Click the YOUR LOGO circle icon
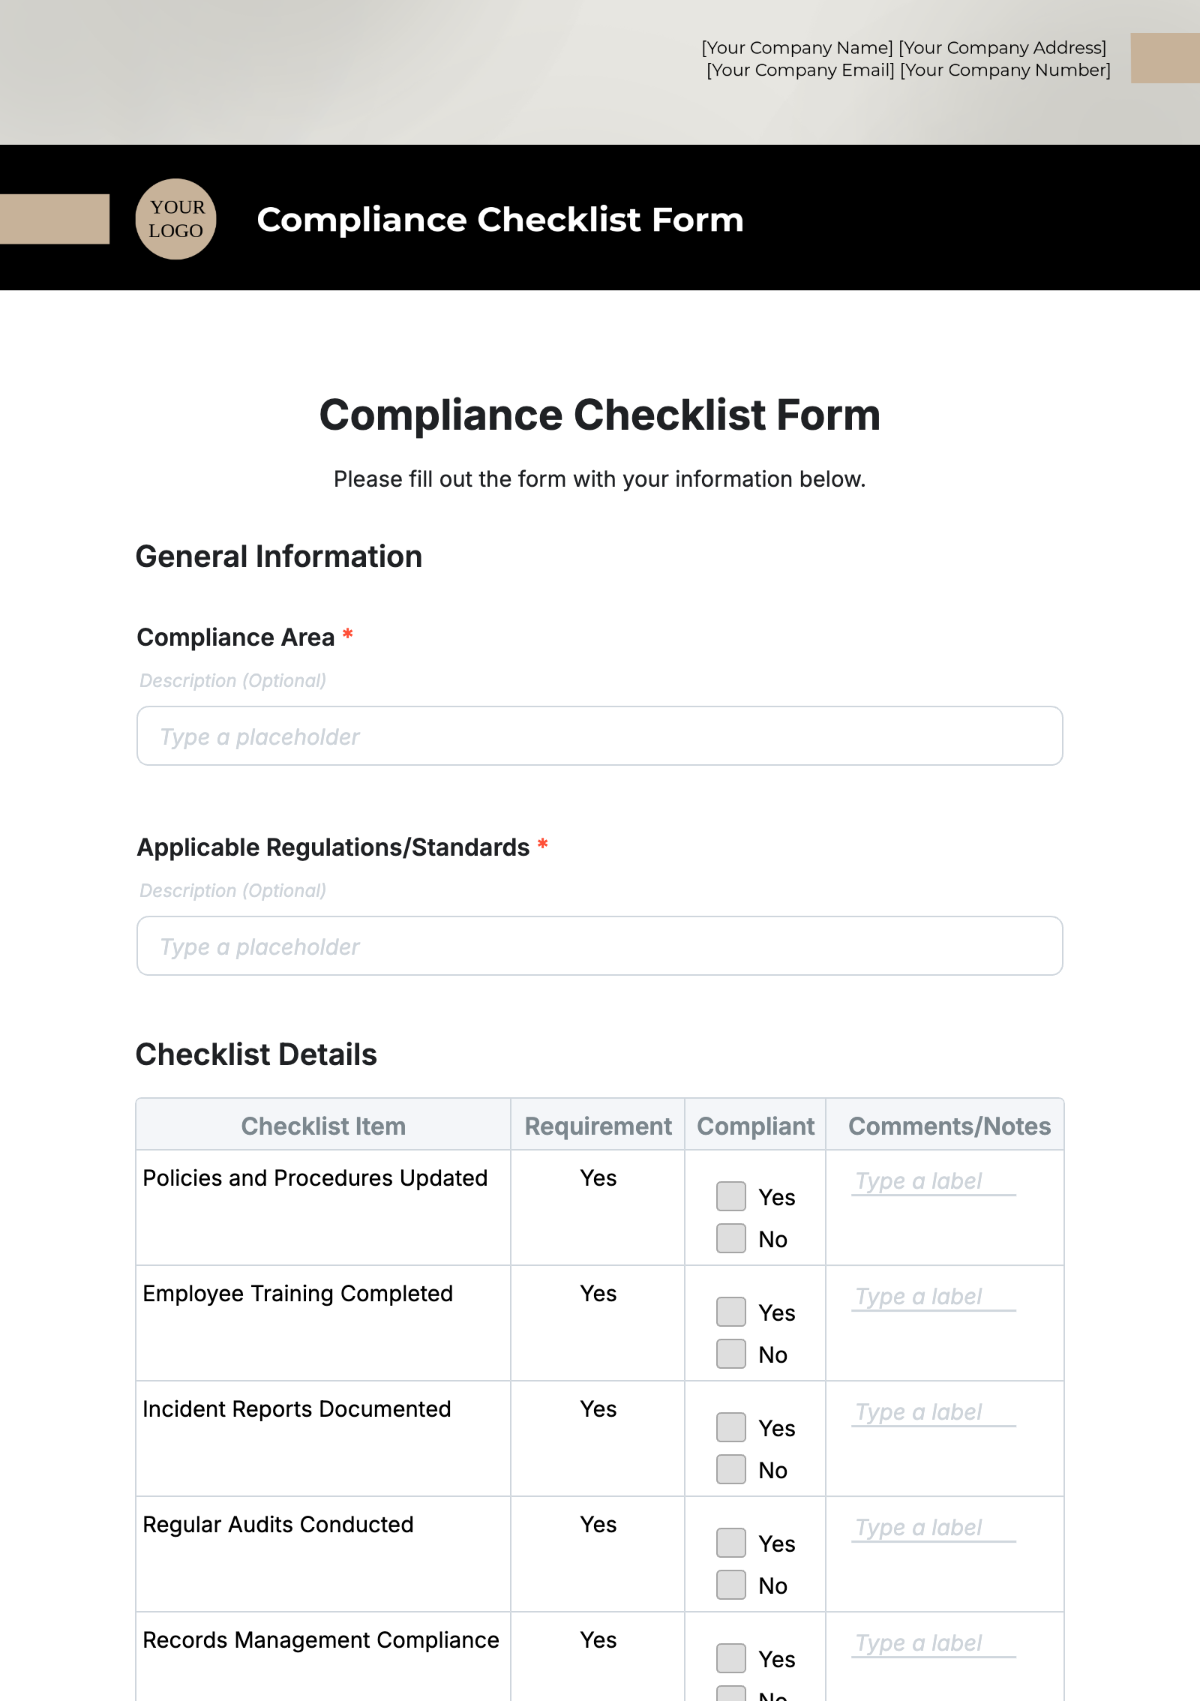 point(176,220)
